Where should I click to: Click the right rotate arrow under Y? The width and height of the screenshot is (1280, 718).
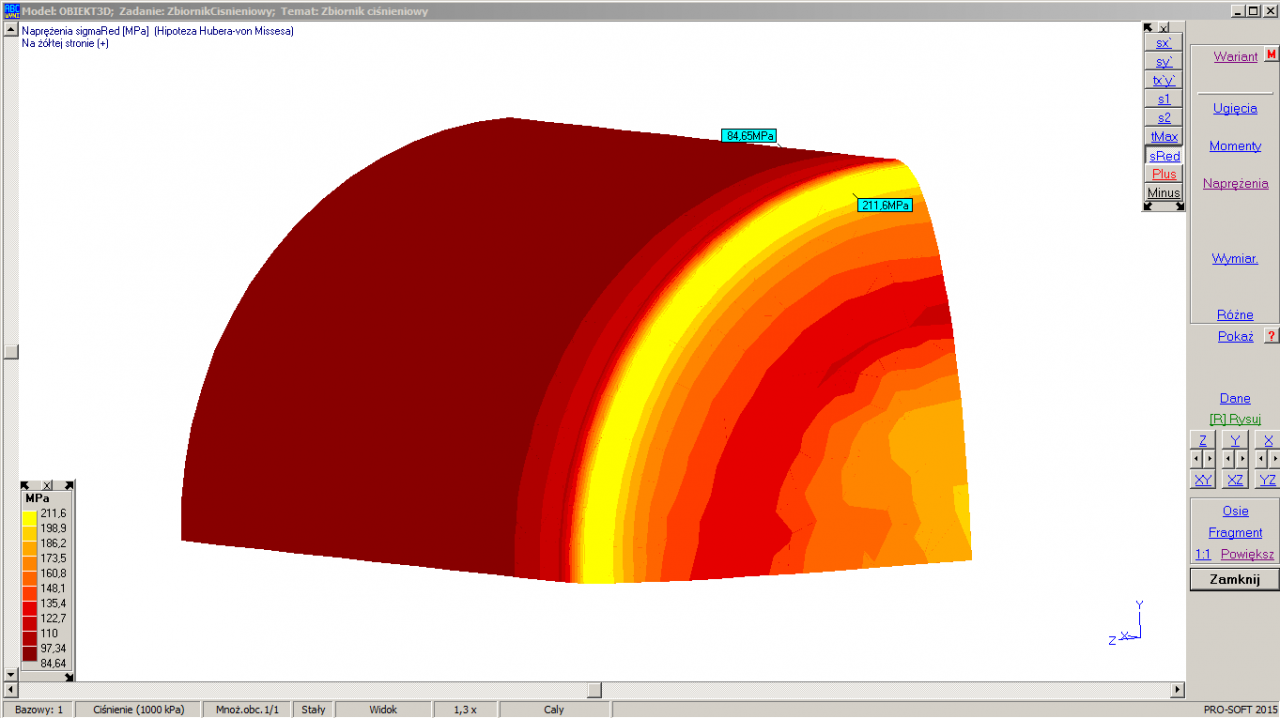coord(1242,459)
